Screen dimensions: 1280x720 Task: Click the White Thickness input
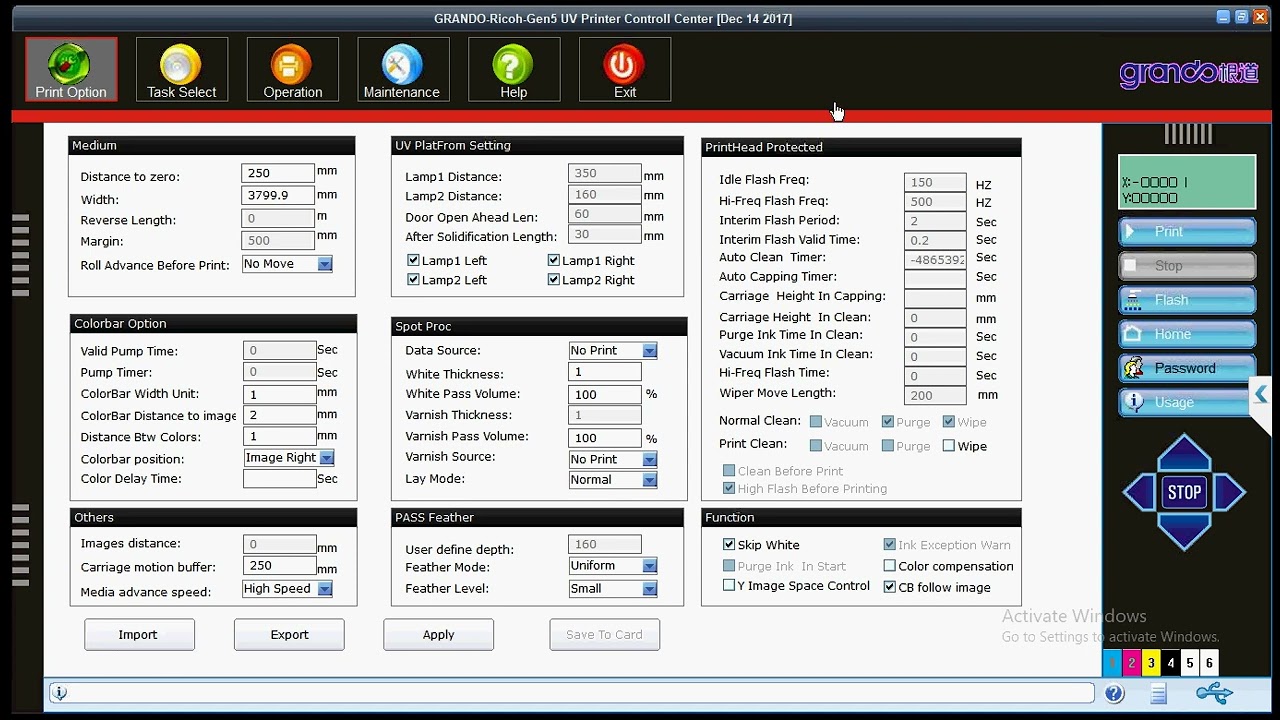(605, 372)
